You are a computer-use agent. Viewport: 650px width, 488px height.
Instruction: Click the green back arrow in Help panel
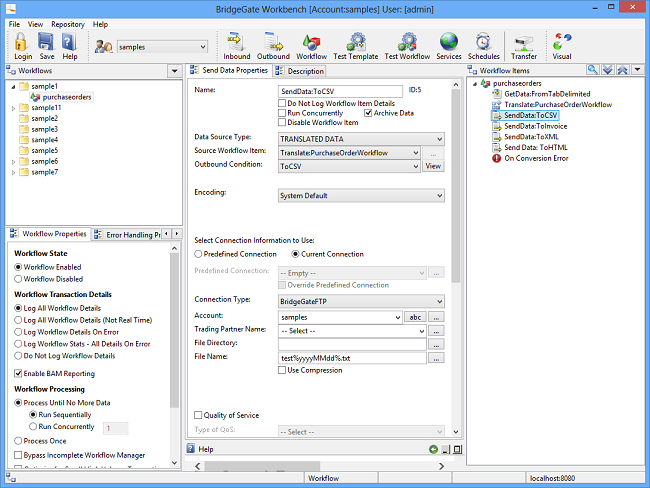[x=433, y=449]
